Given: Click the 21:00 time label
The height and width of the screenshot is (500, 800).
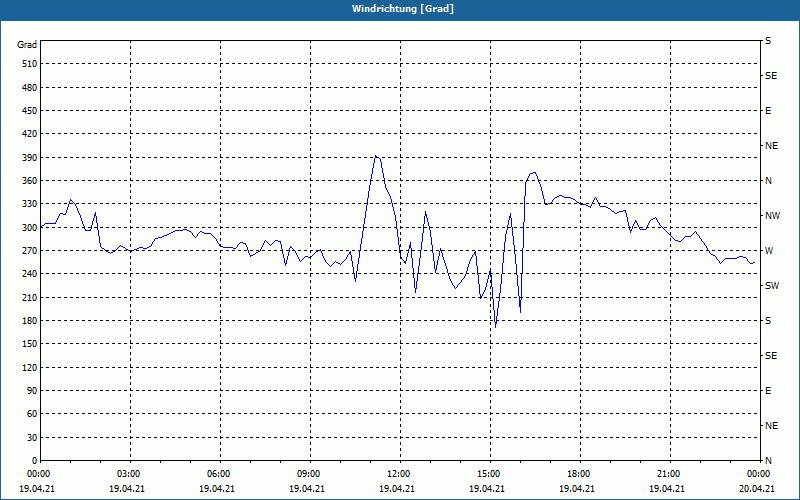Looking at the screenshot, I should (668, 474).
